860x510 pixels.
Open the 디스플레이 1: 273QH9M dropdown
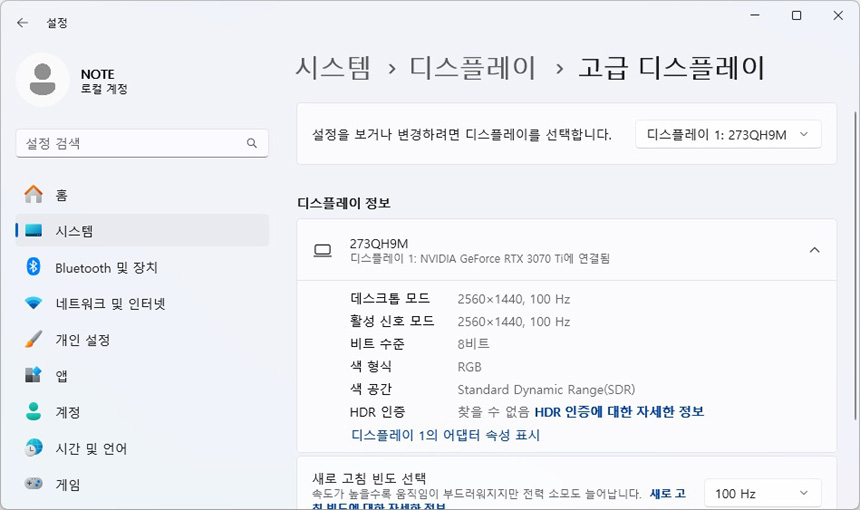click(x=728, y=134)
